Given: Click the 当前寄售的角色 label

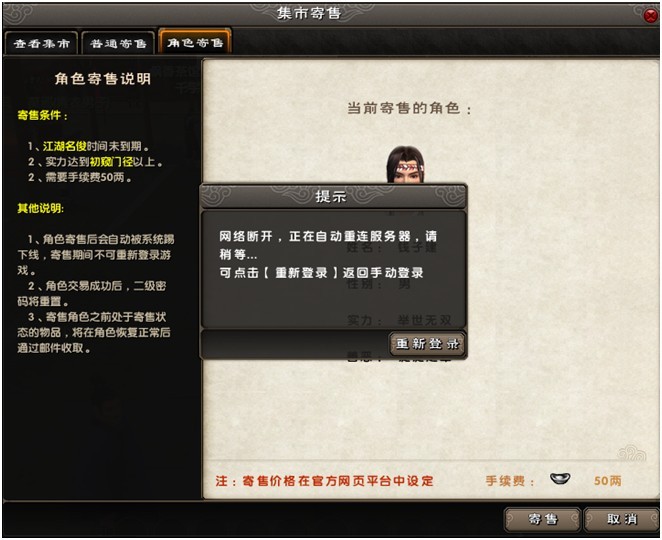Looking at the screenshot, I should point(409,109).
